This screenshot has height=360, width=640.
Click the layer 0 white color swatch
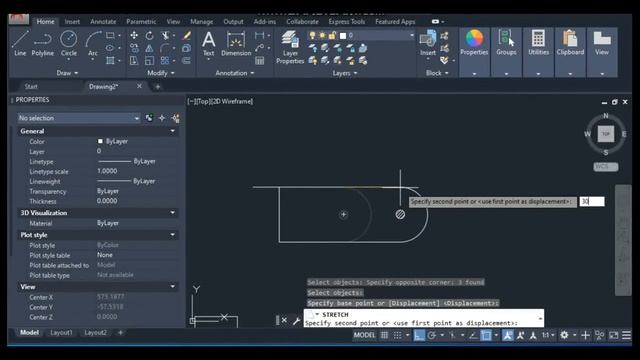click(x=343, y=36)
